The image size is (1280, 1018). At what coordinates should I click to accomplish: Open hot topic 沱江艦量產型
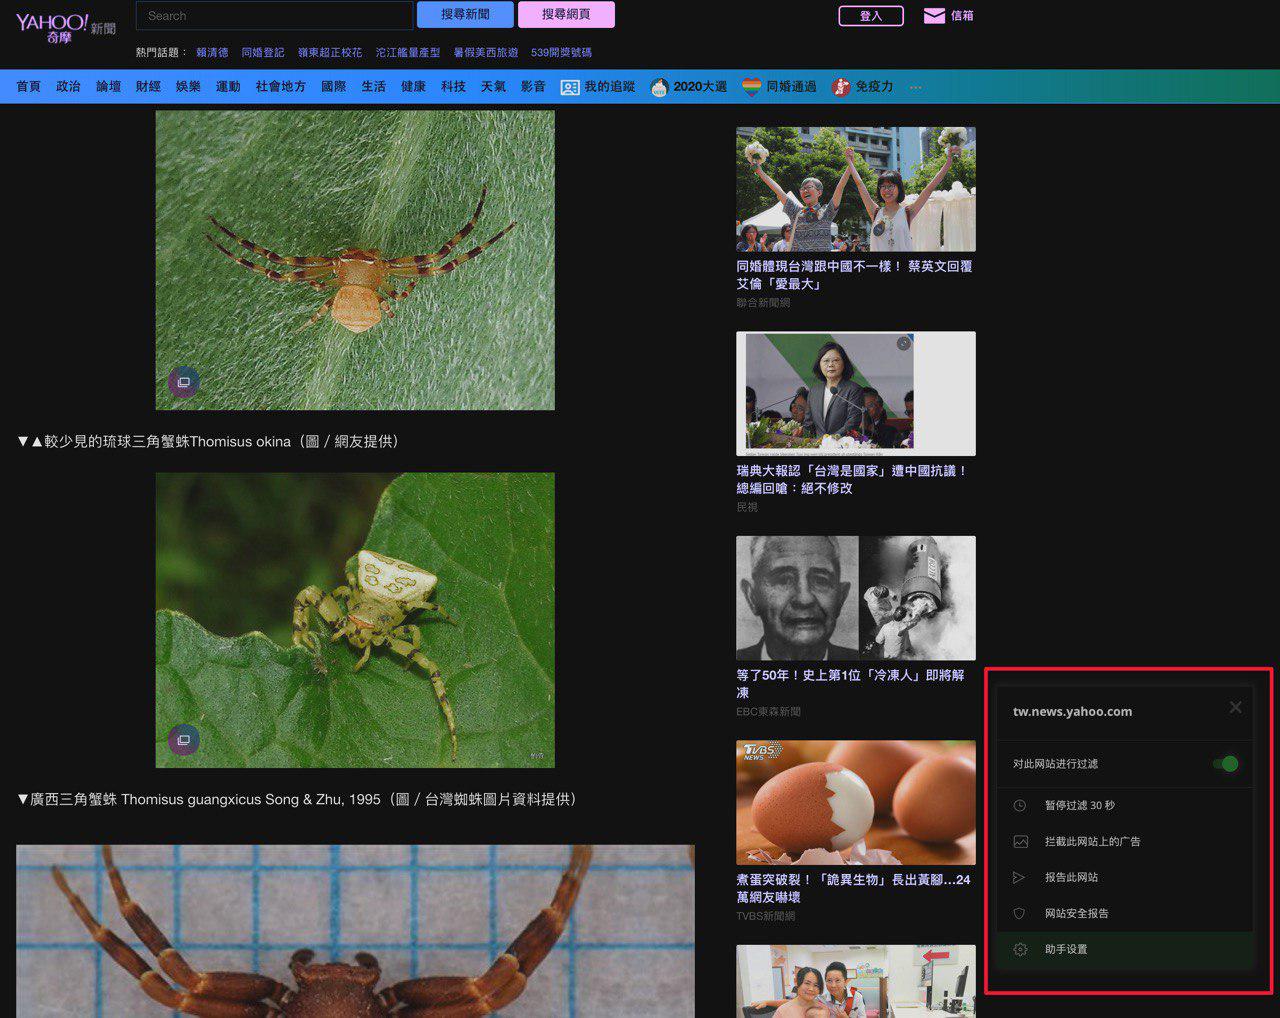coord(408,52)
